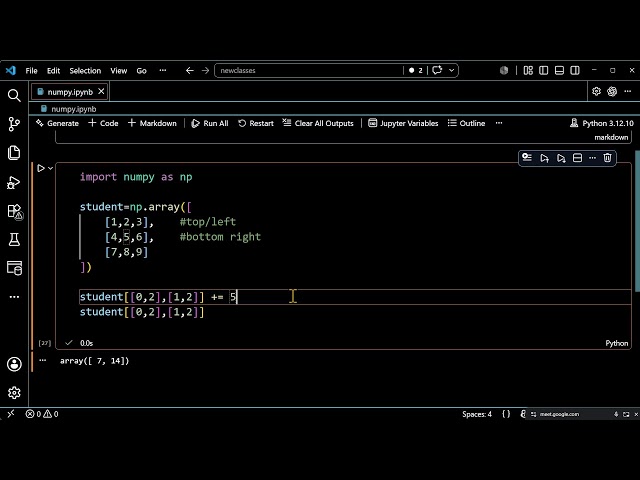This screenshot has height=480, width=640.
Task: Open the Testing flask view
Action: (x=14, y=240)
